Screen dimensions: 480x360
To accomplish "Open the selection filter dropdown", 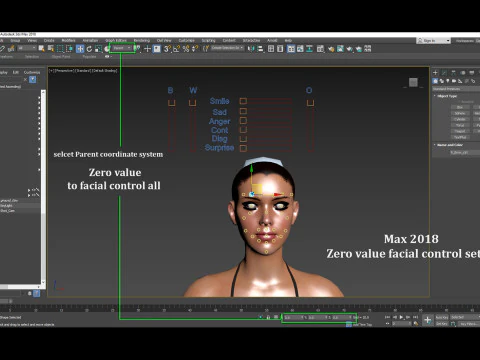I will coord(27,48).
